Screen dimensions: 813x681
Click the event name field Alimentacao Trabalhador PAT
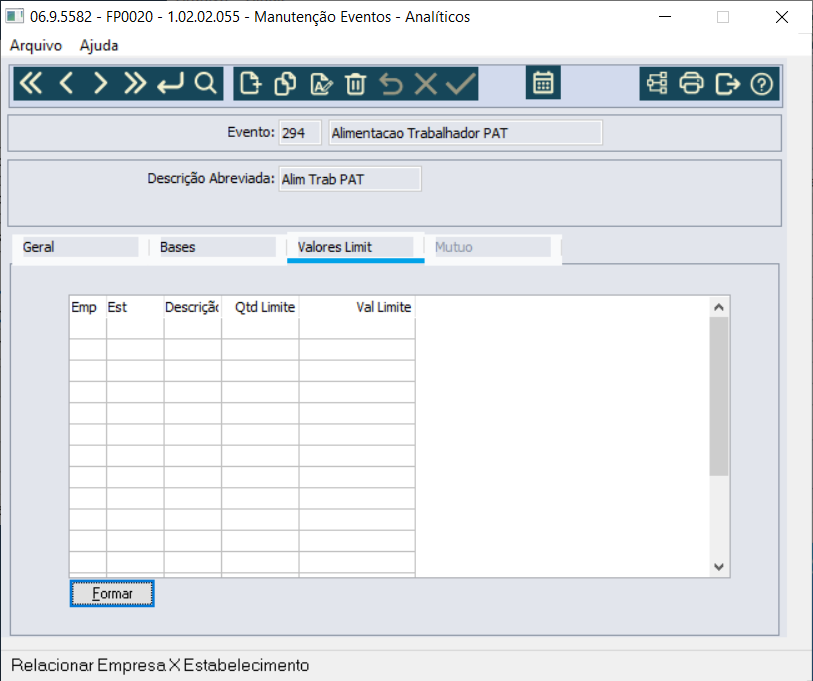coord(466,133)
